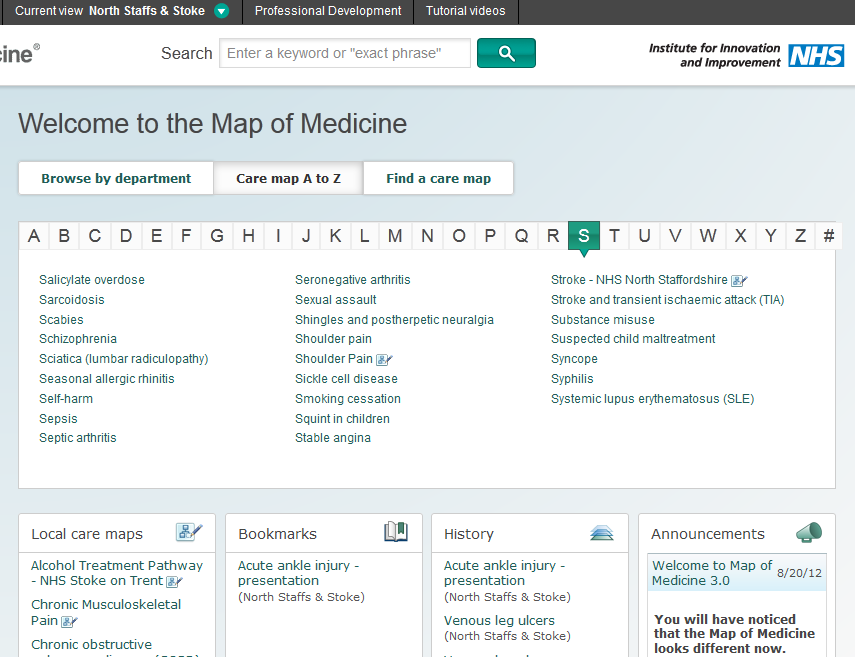Open the Current view dropdown

pyautogui.click(x=219, y=12)
